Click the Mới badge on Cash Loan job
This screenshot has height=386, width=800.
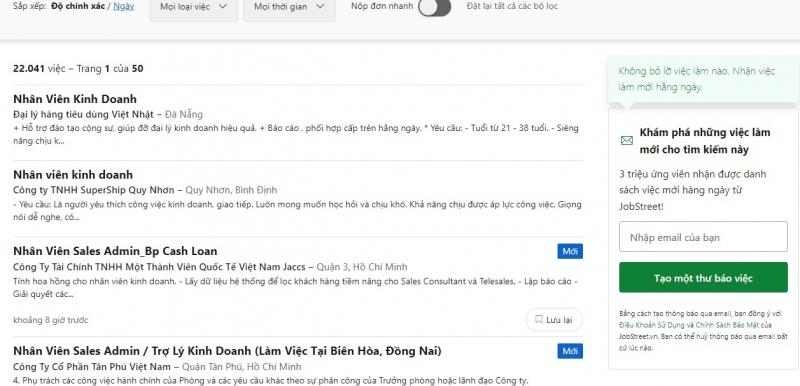pyautogui.click(x=570, y=251)
